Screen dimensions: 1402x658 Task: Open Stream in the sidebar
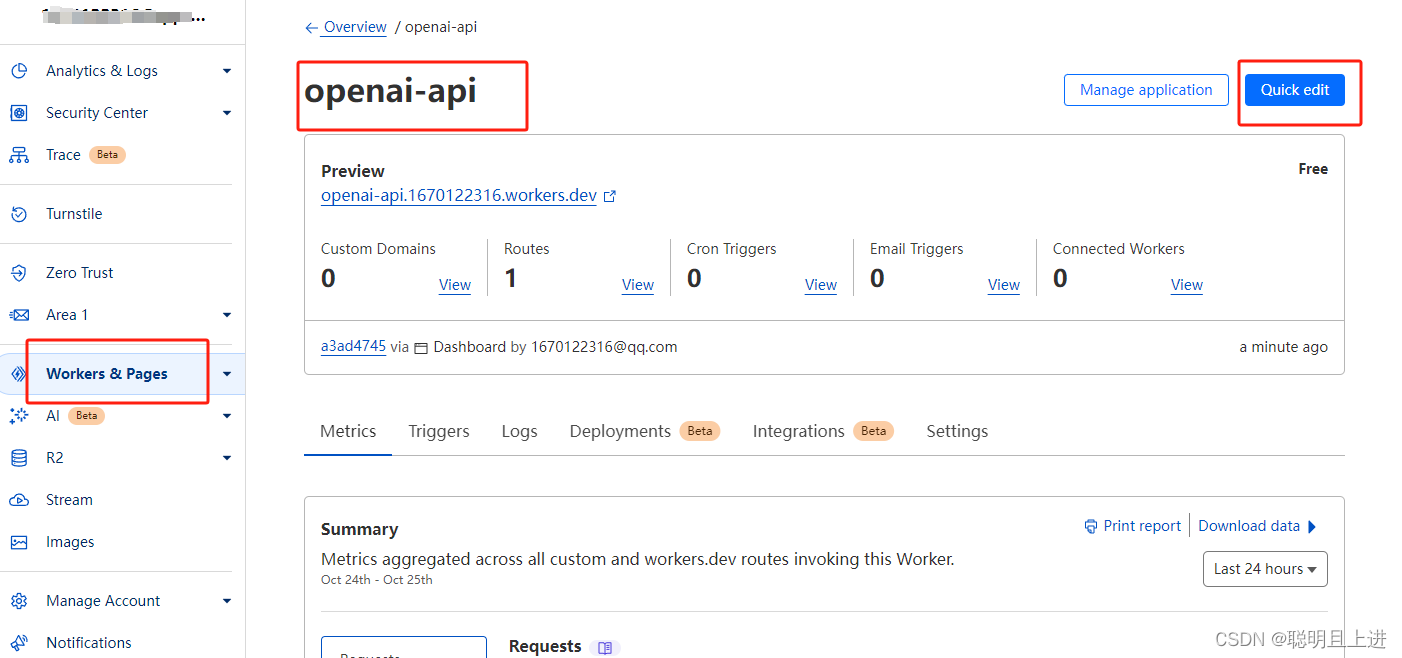[x=69, y=500]
